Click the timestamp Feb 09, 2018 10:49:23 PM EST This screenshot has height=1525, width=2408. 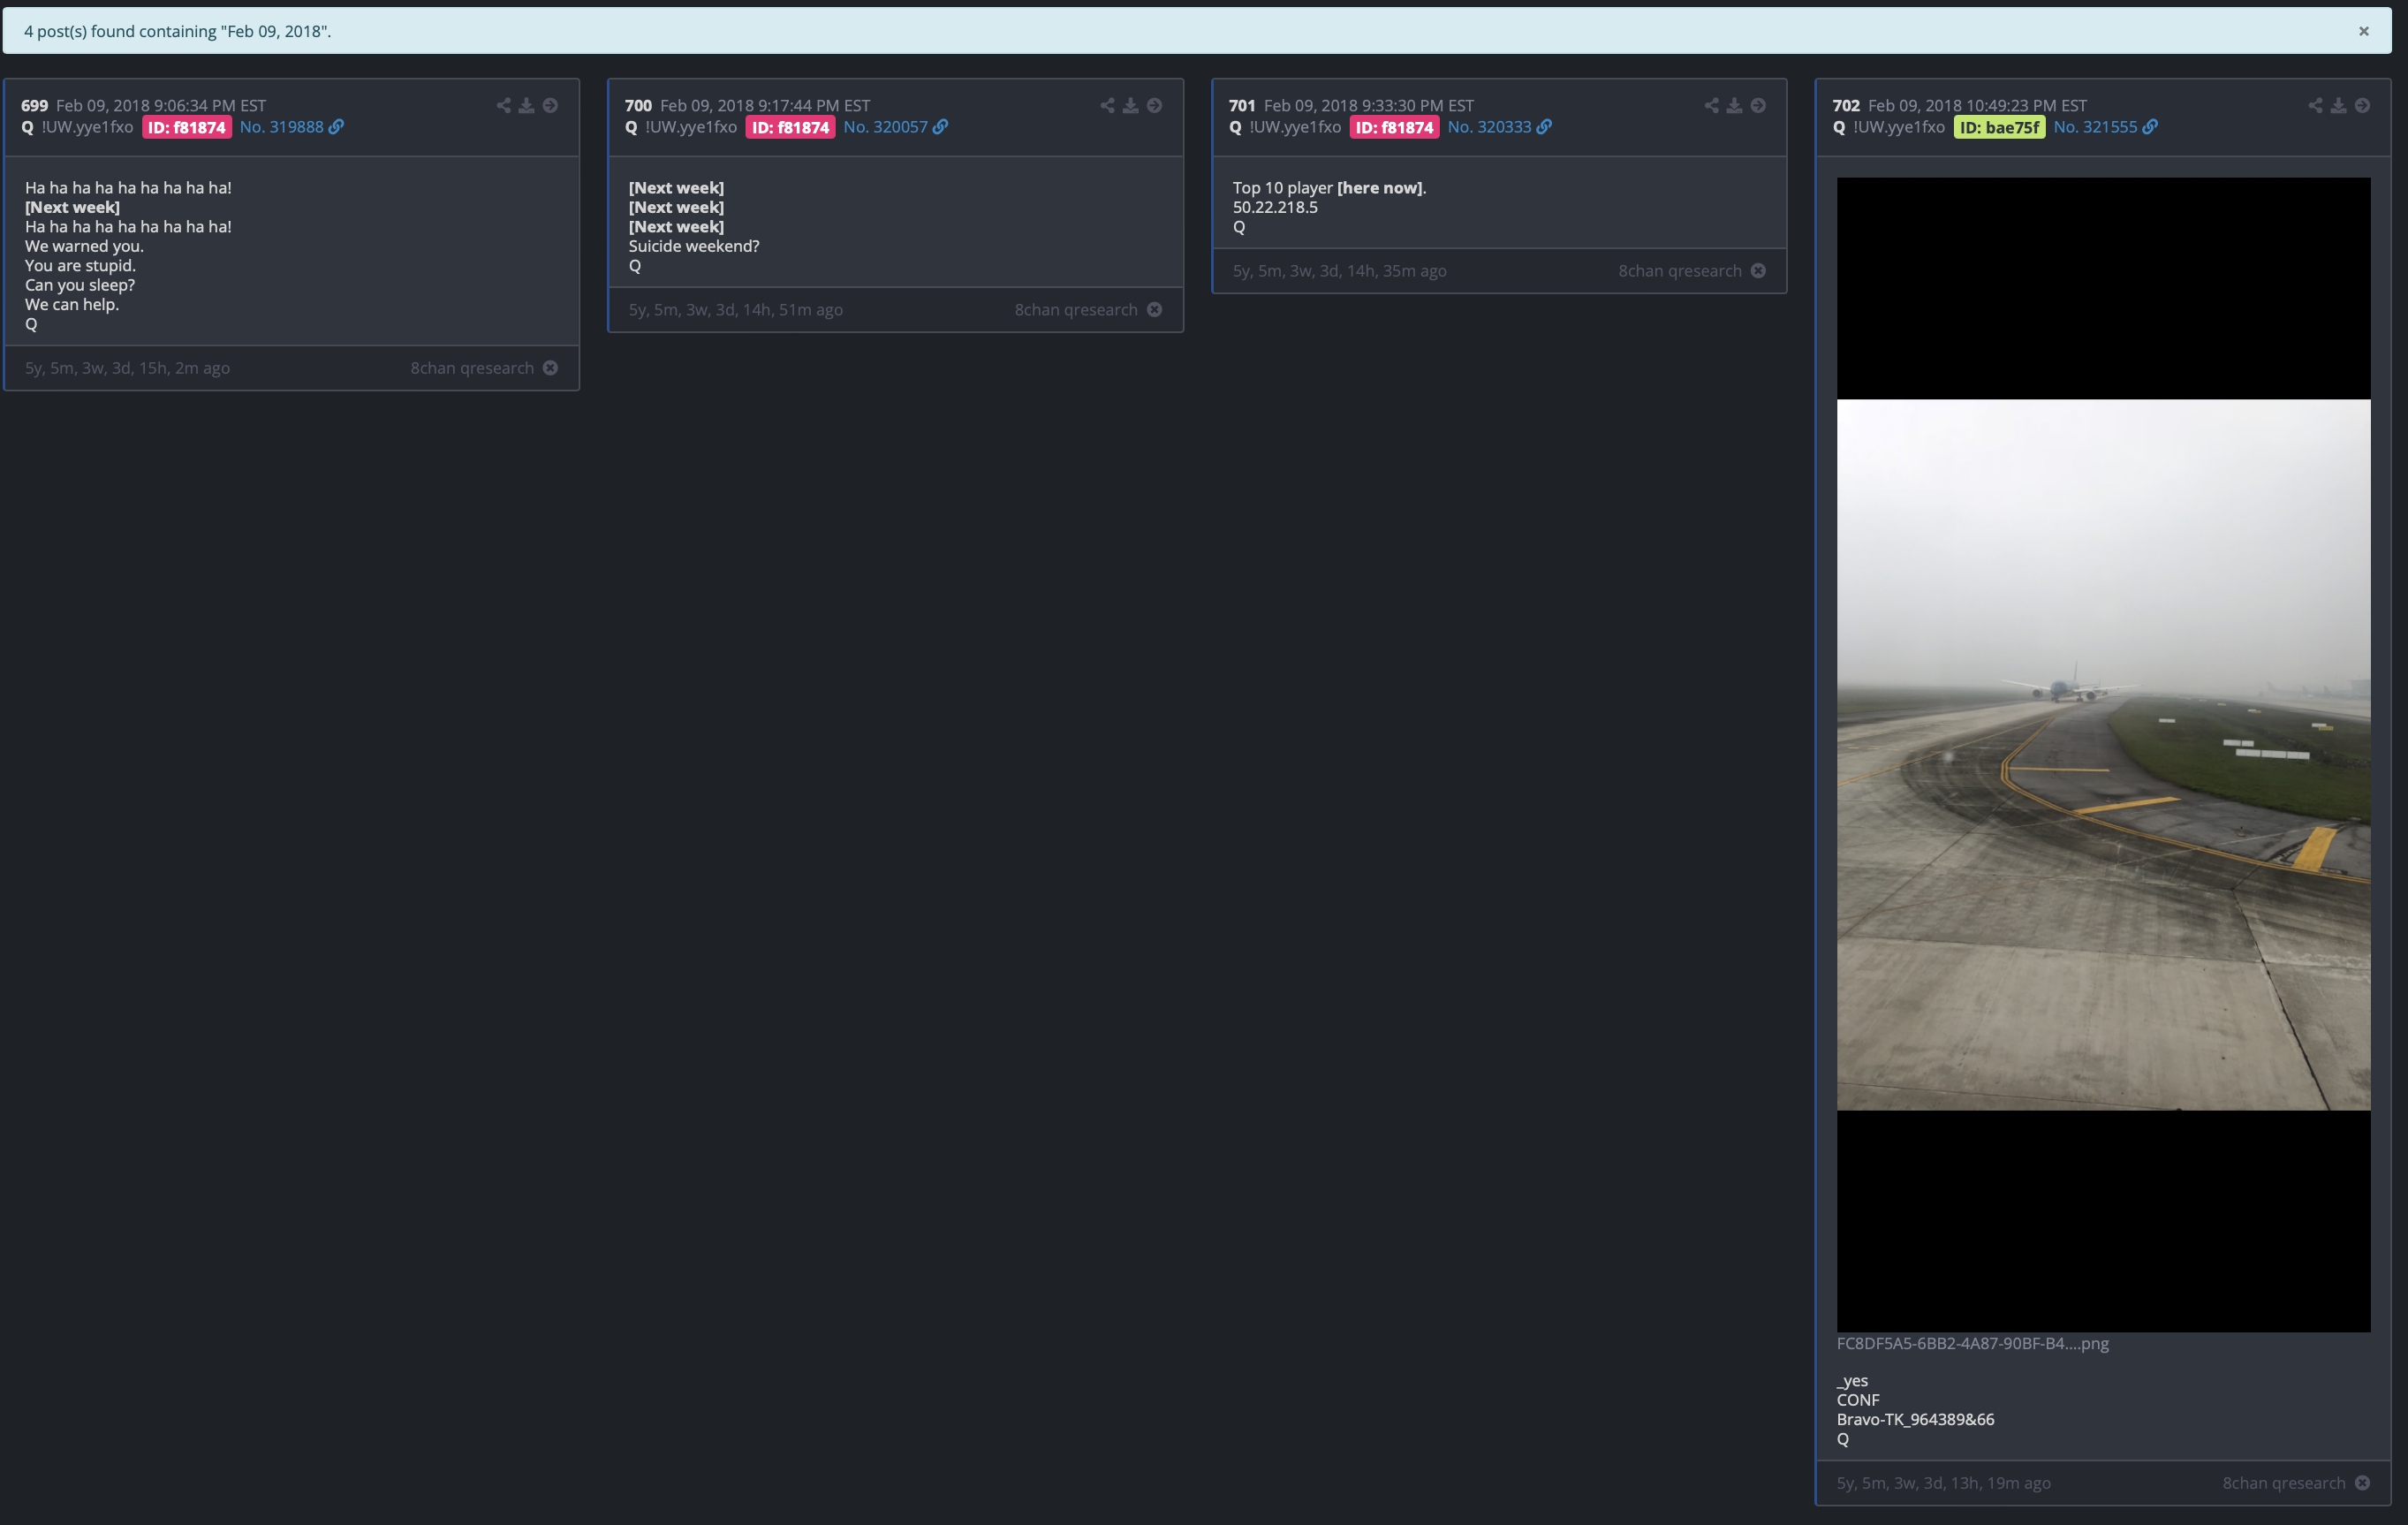[x=1978, y=105]
